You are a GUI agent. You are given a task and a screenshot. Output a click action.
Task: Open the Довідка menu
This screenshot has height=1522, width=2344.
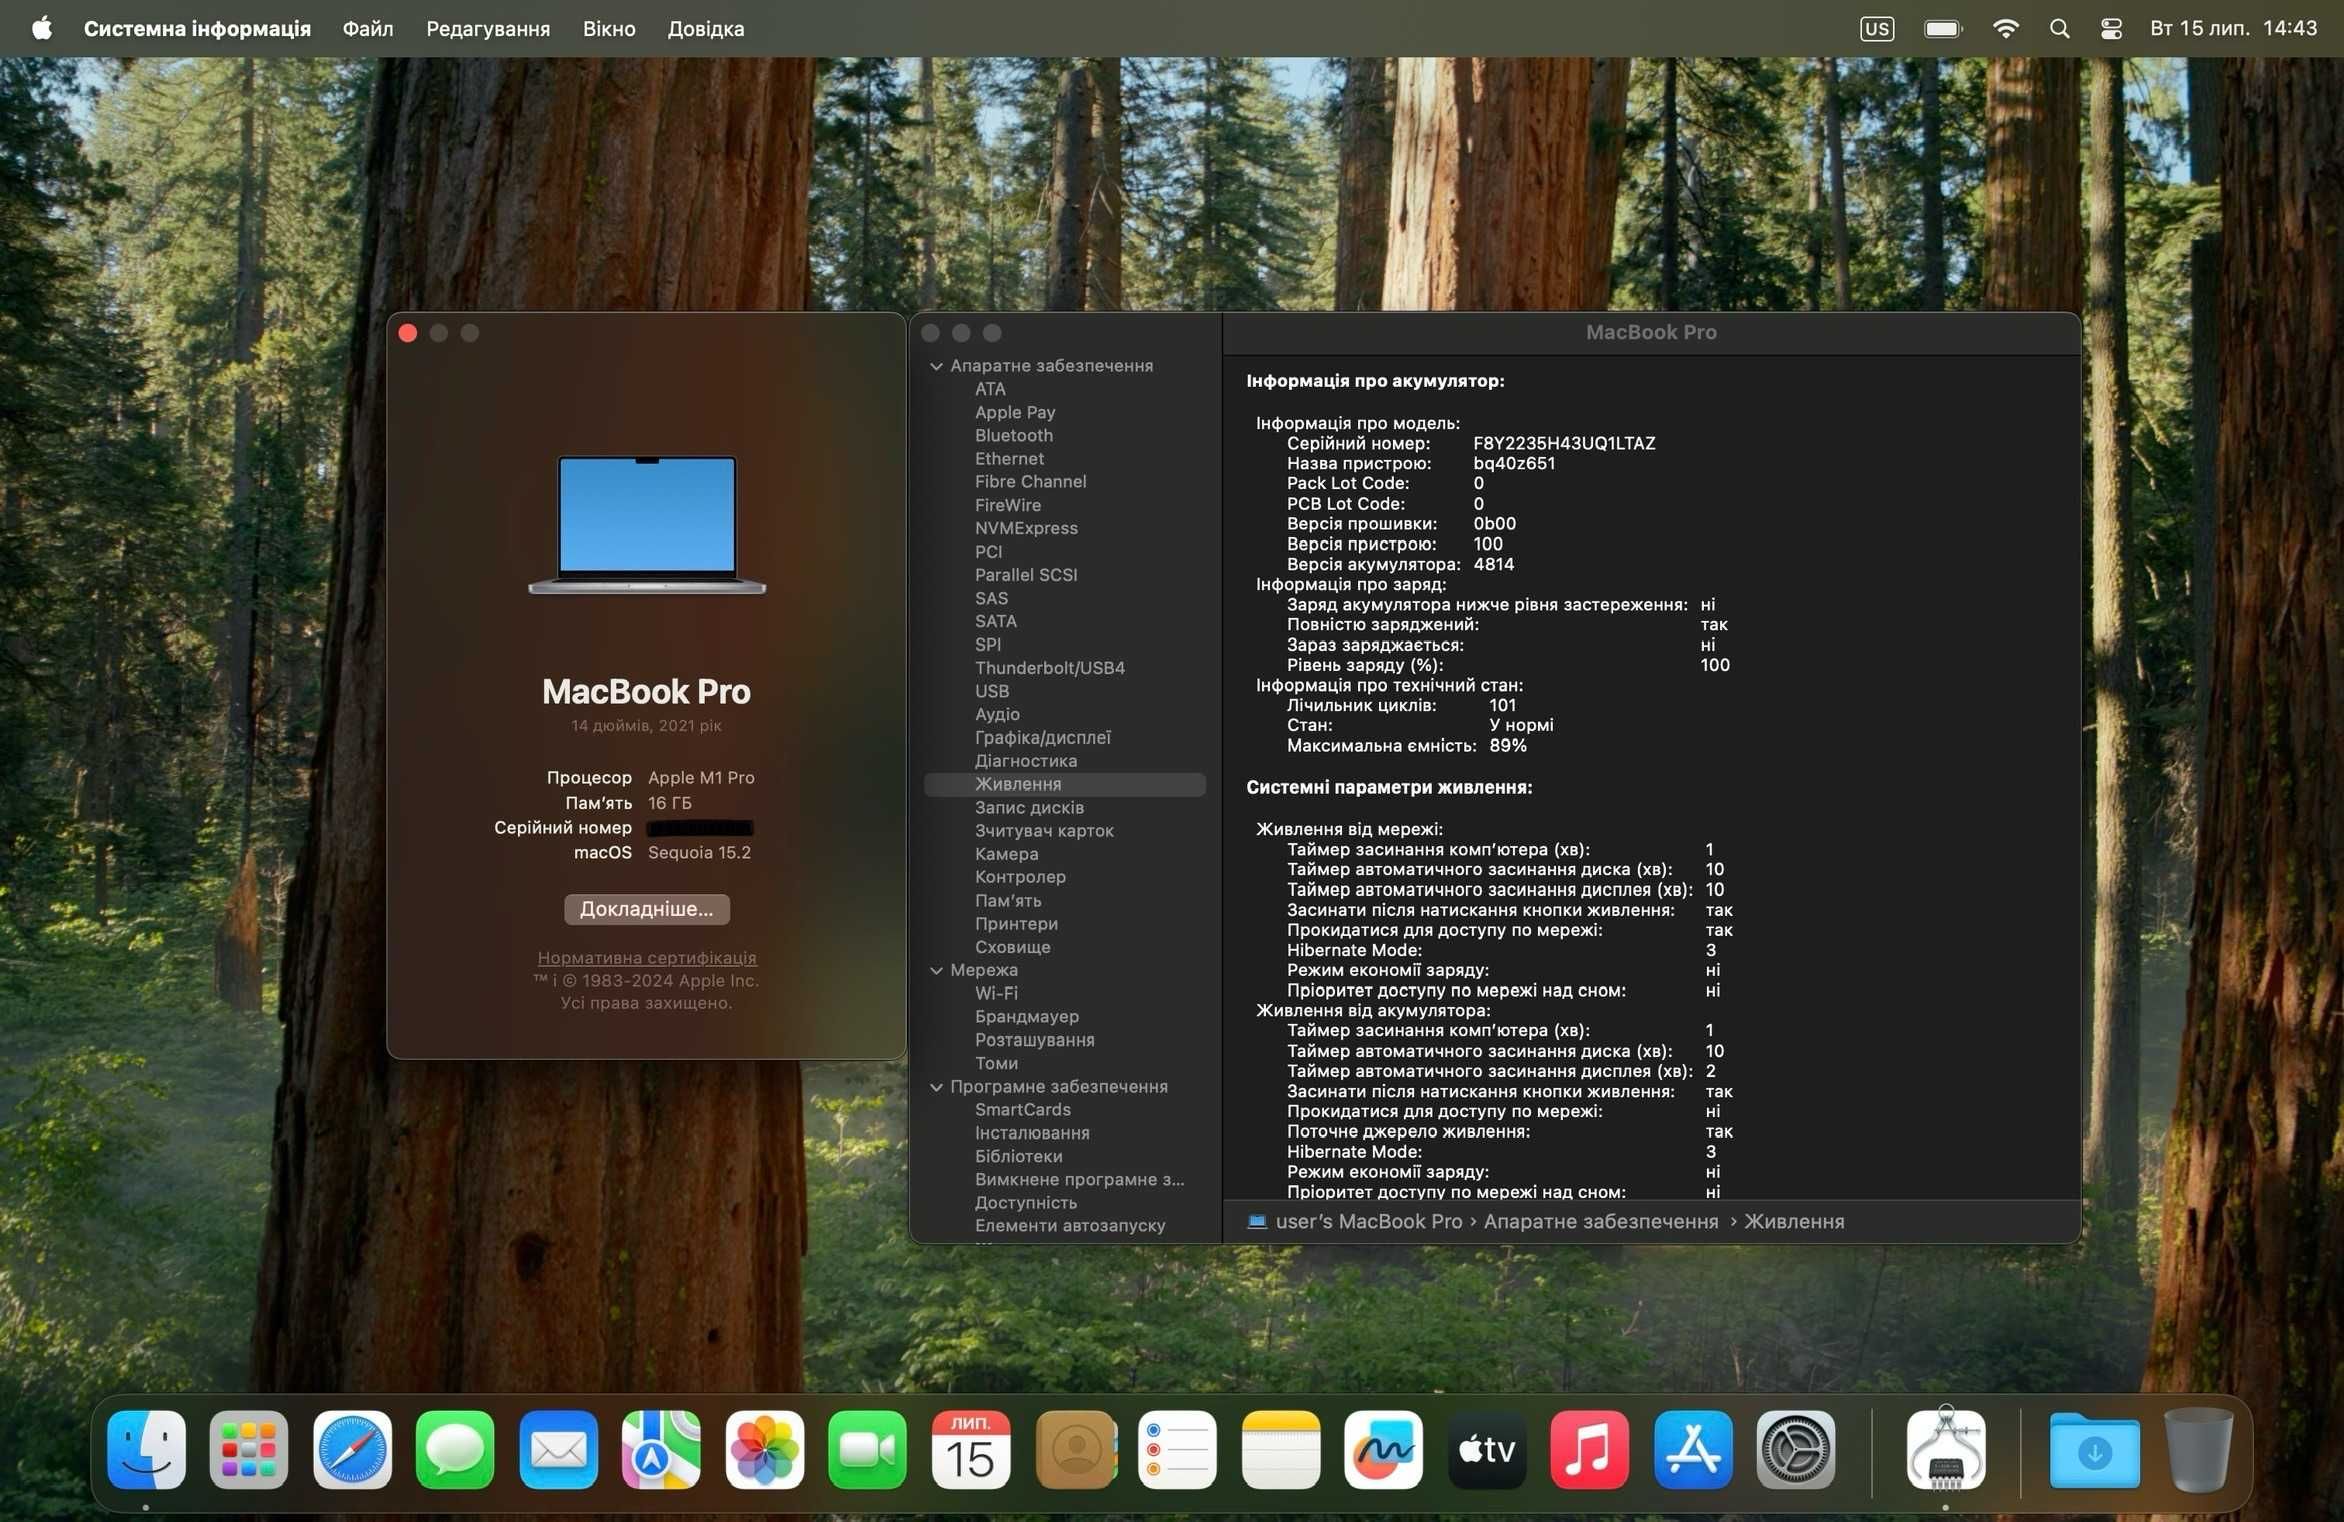point(706,28)
